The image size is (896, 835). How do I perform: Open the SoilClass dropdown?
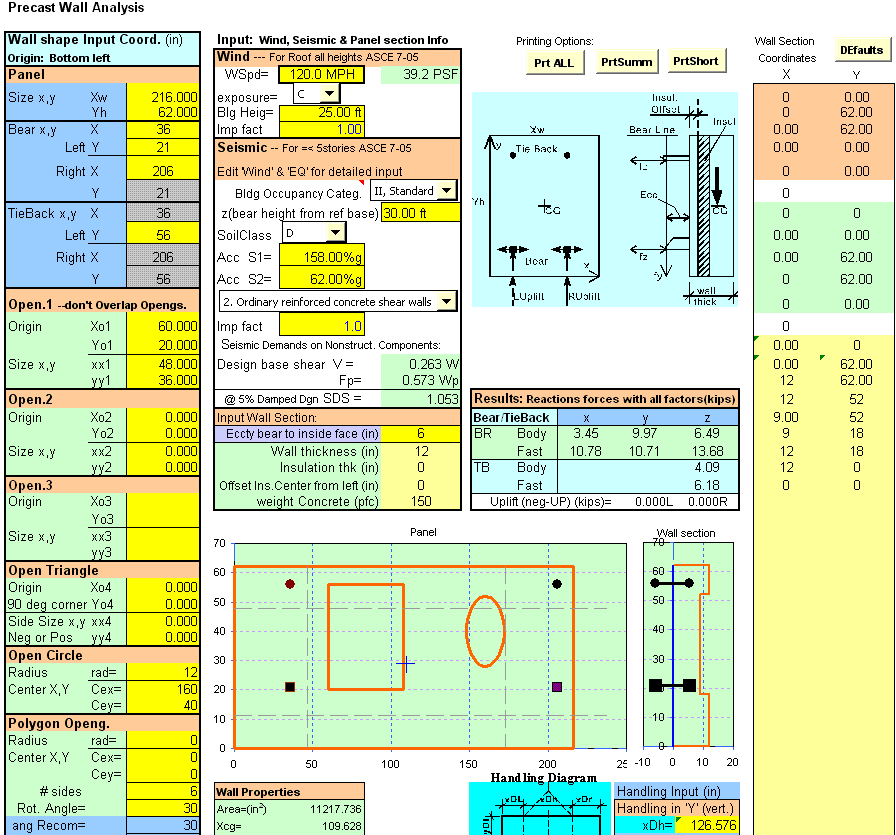click(335, 232)
